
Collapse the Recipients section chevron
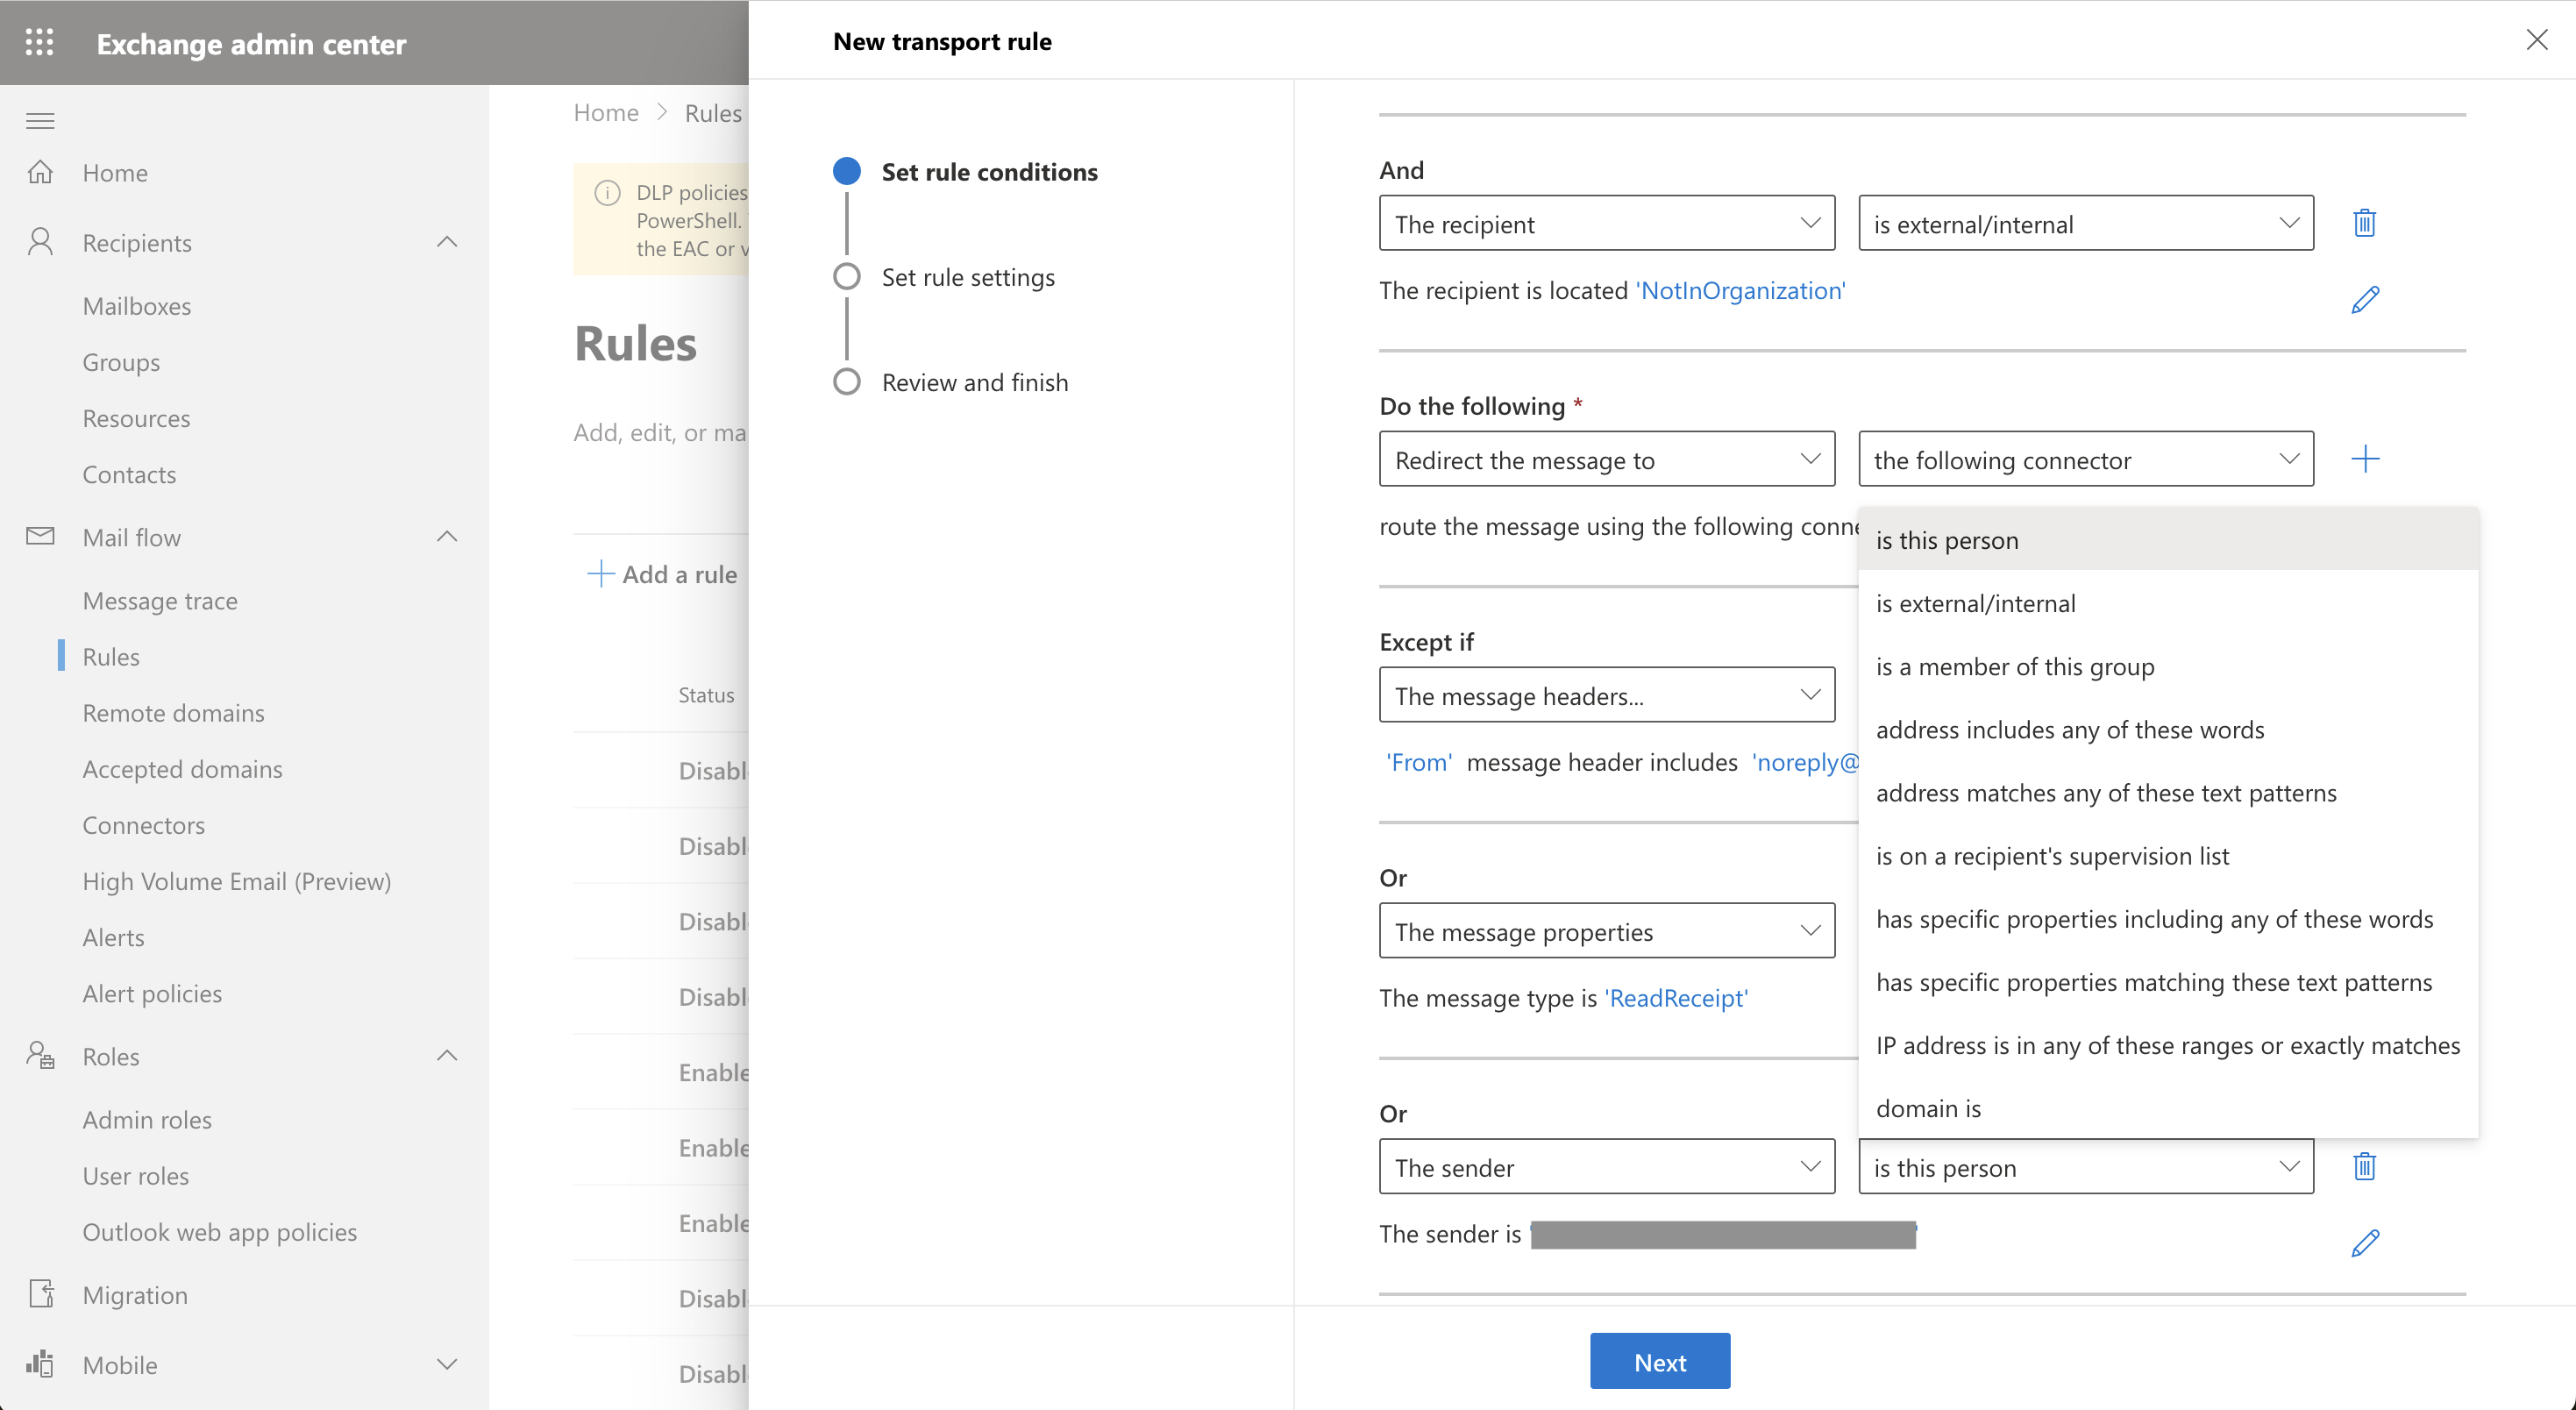(447, 242)
